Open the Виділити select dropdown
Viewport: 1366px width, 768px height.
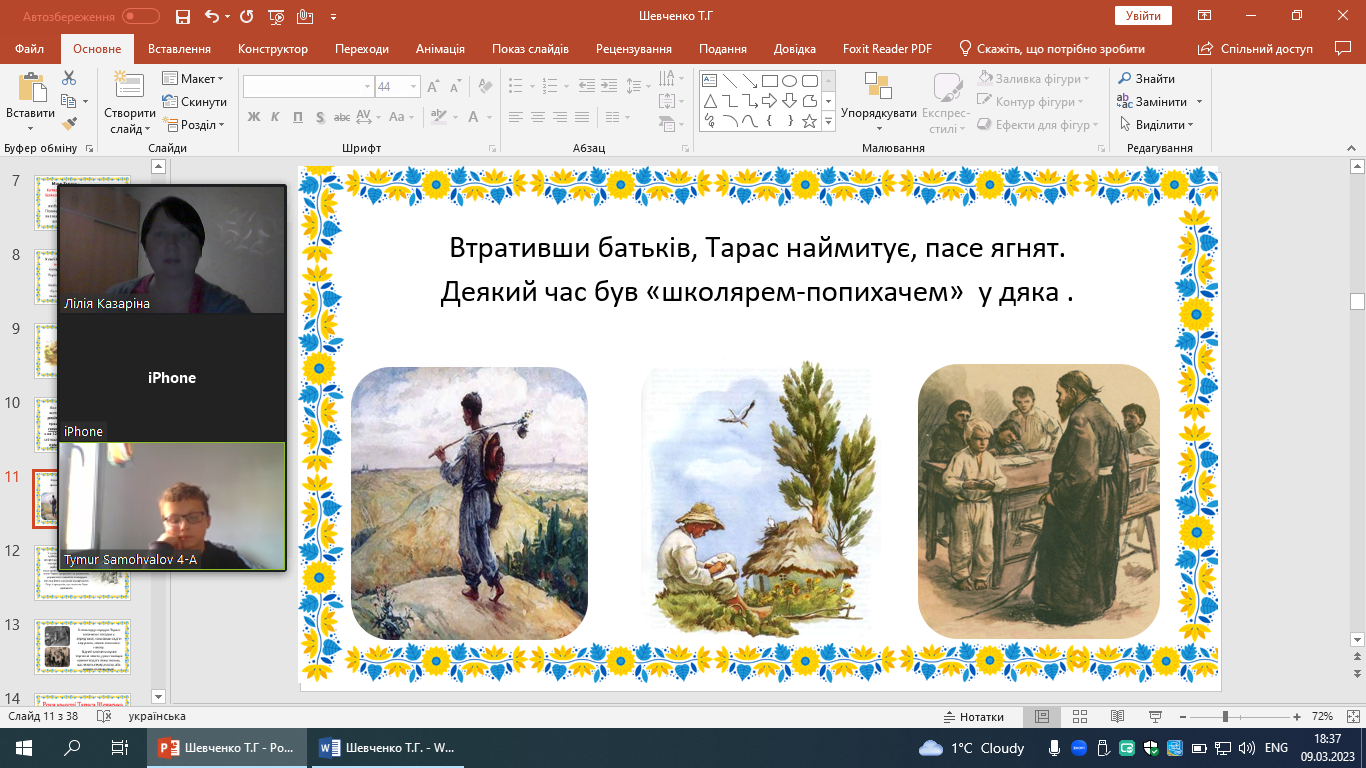point(1157,125)
